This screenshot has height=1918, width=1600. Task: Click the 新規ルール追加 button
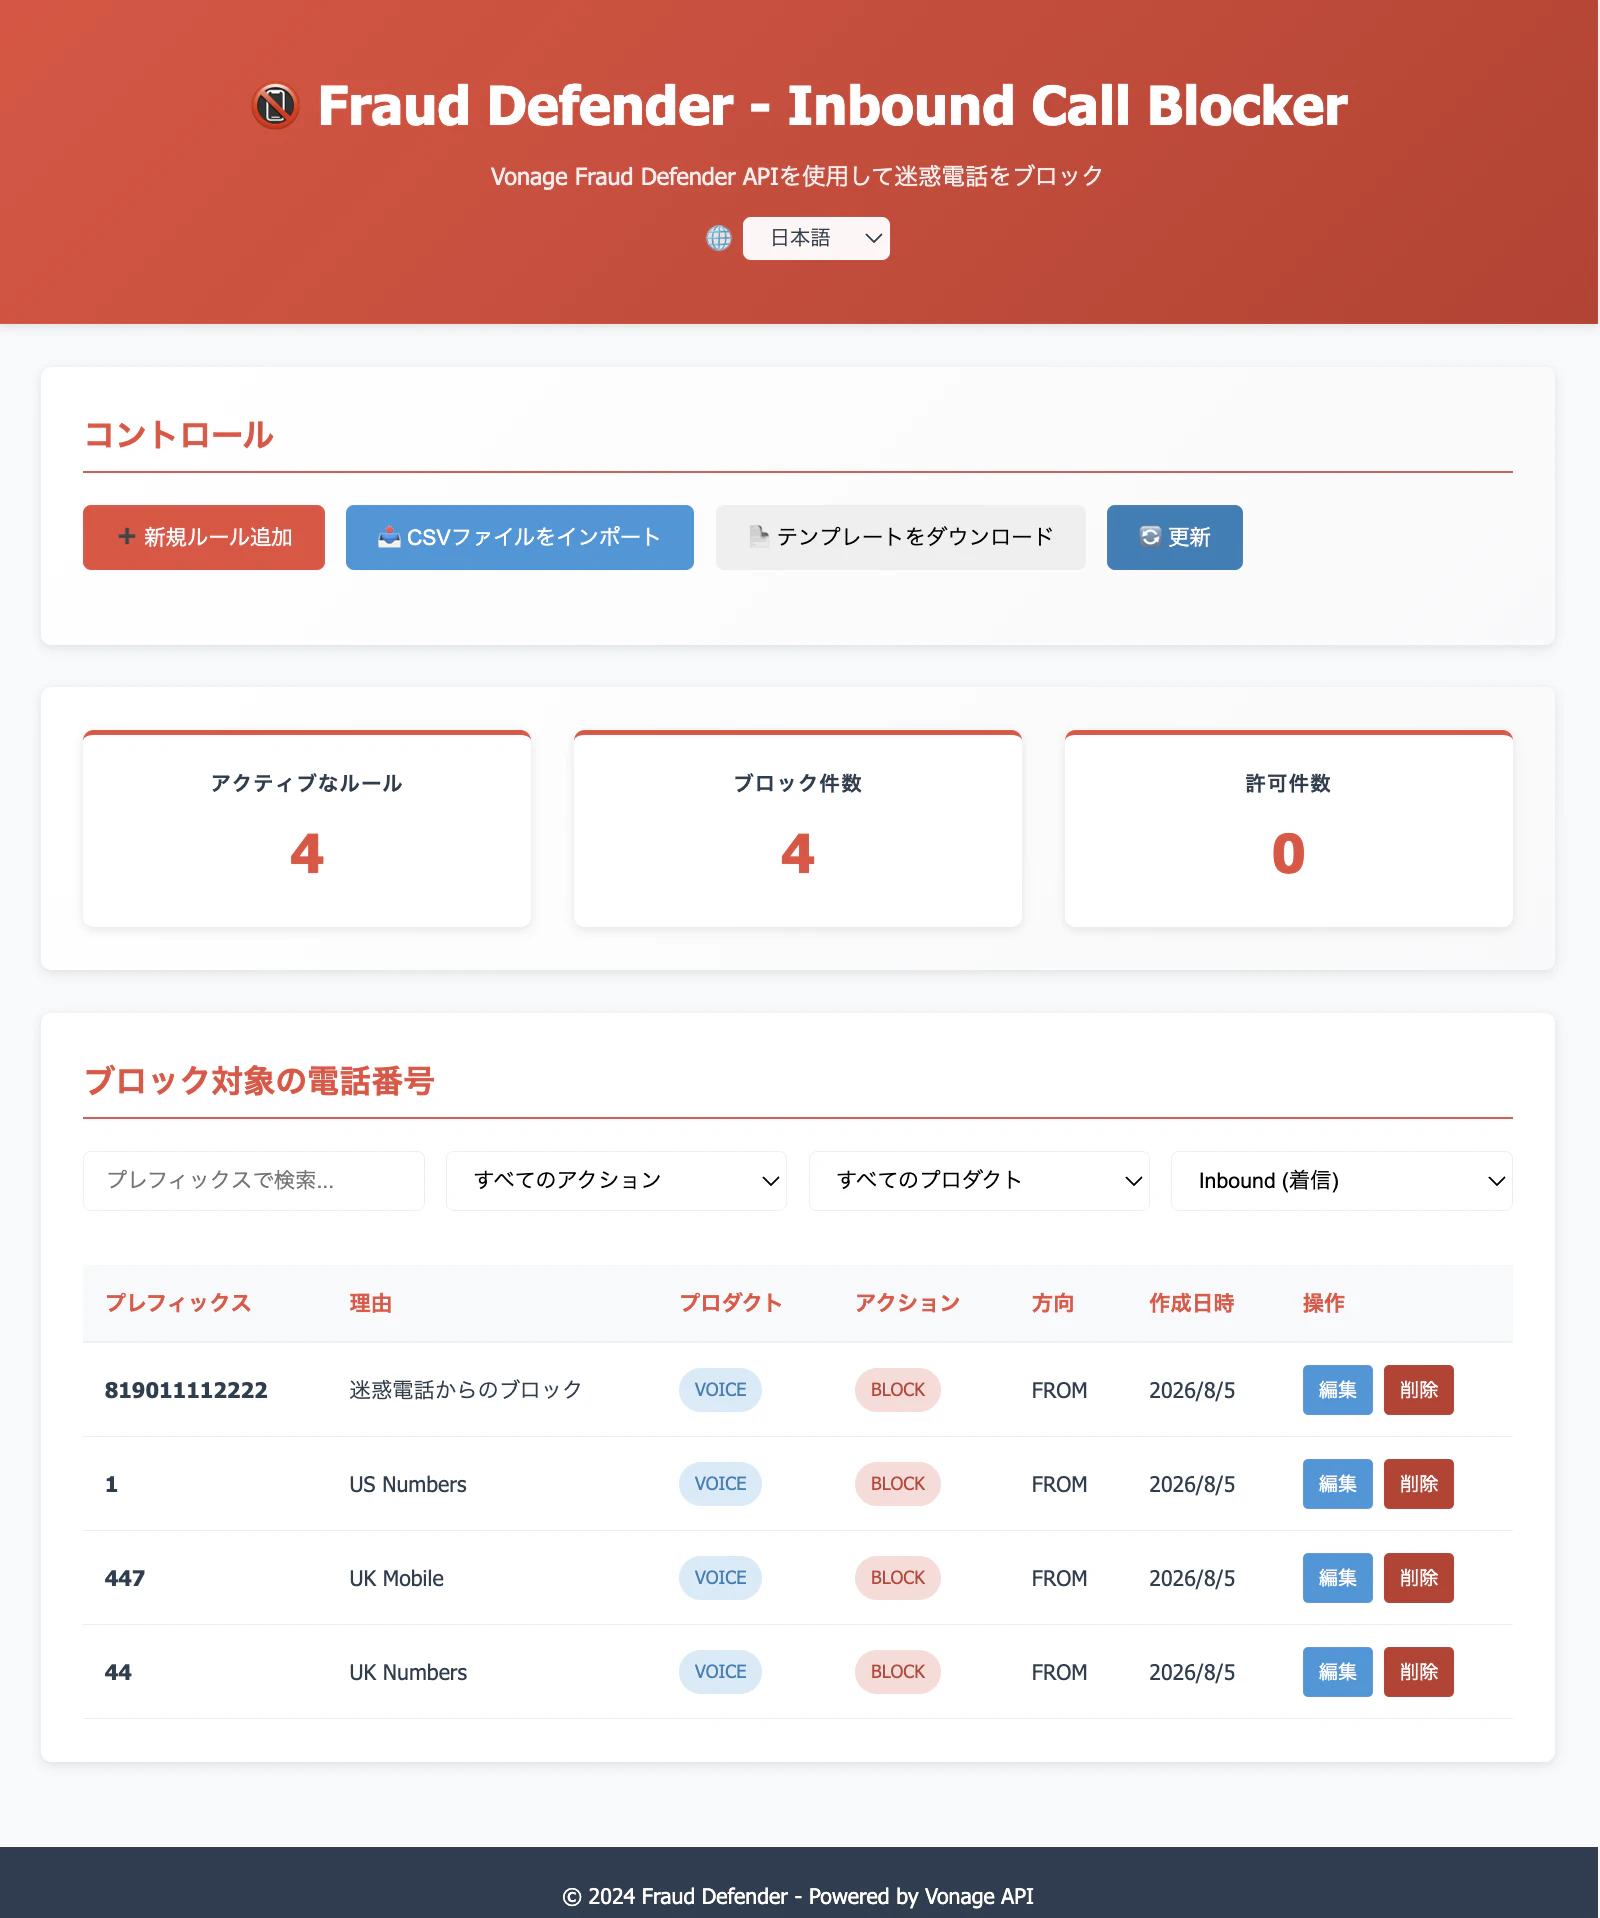204,537
